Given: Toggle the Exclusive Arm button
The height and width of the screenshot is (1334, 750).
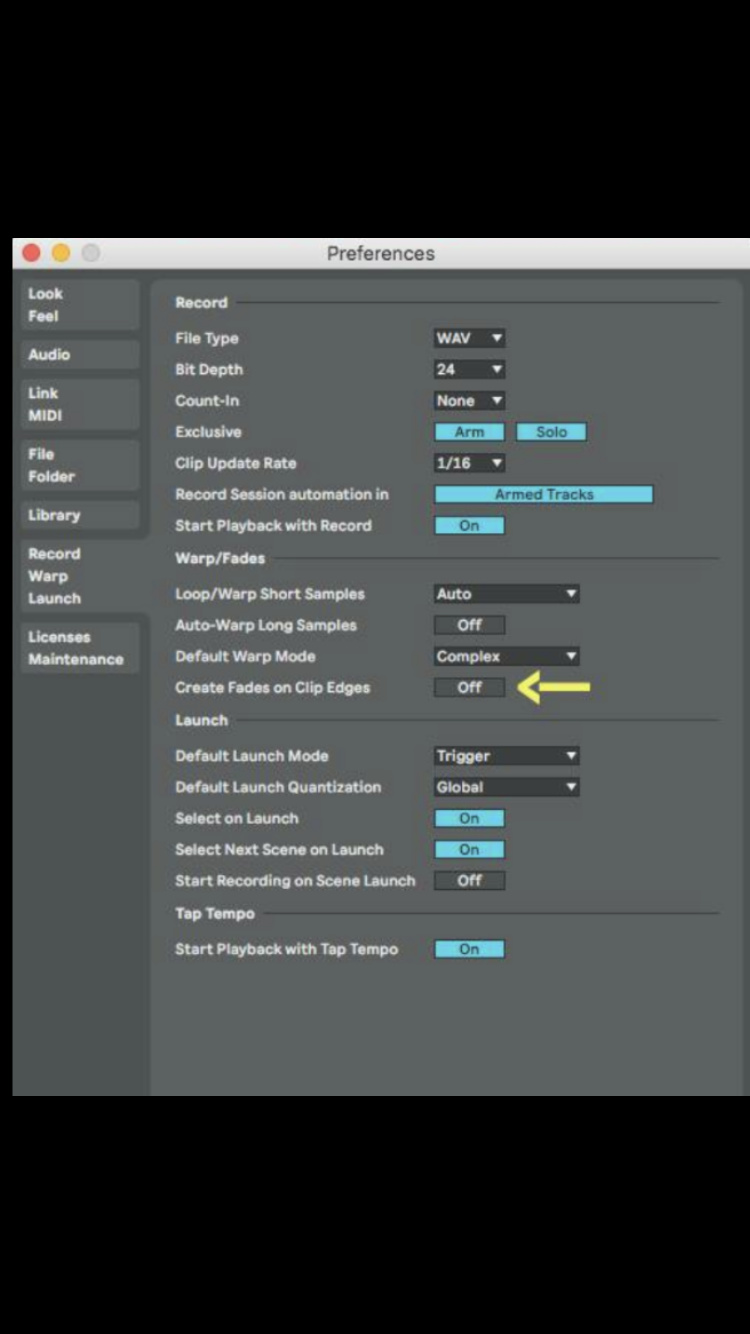Looking at the screenshot, I should pyautogui.click(x=469, y=432).
